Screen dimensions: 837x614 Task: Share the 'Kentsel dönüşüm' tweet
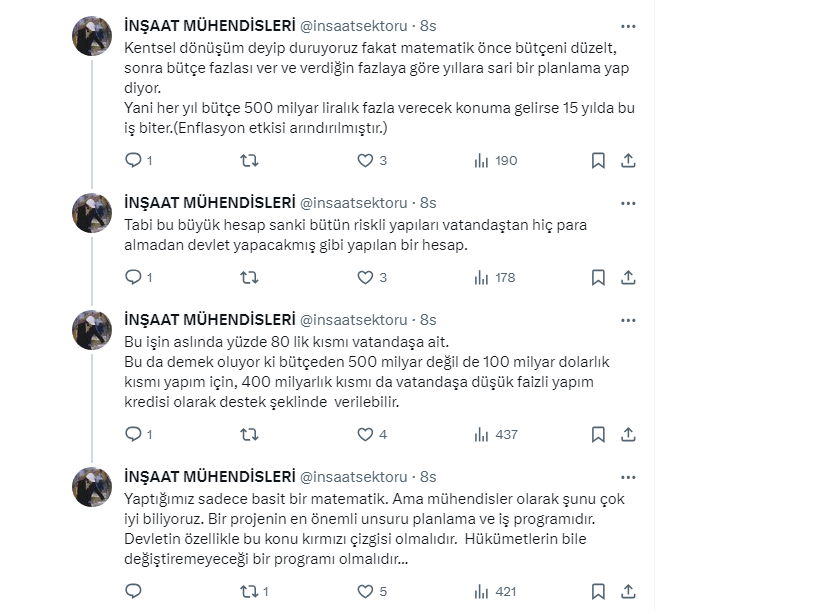(628, 160)
